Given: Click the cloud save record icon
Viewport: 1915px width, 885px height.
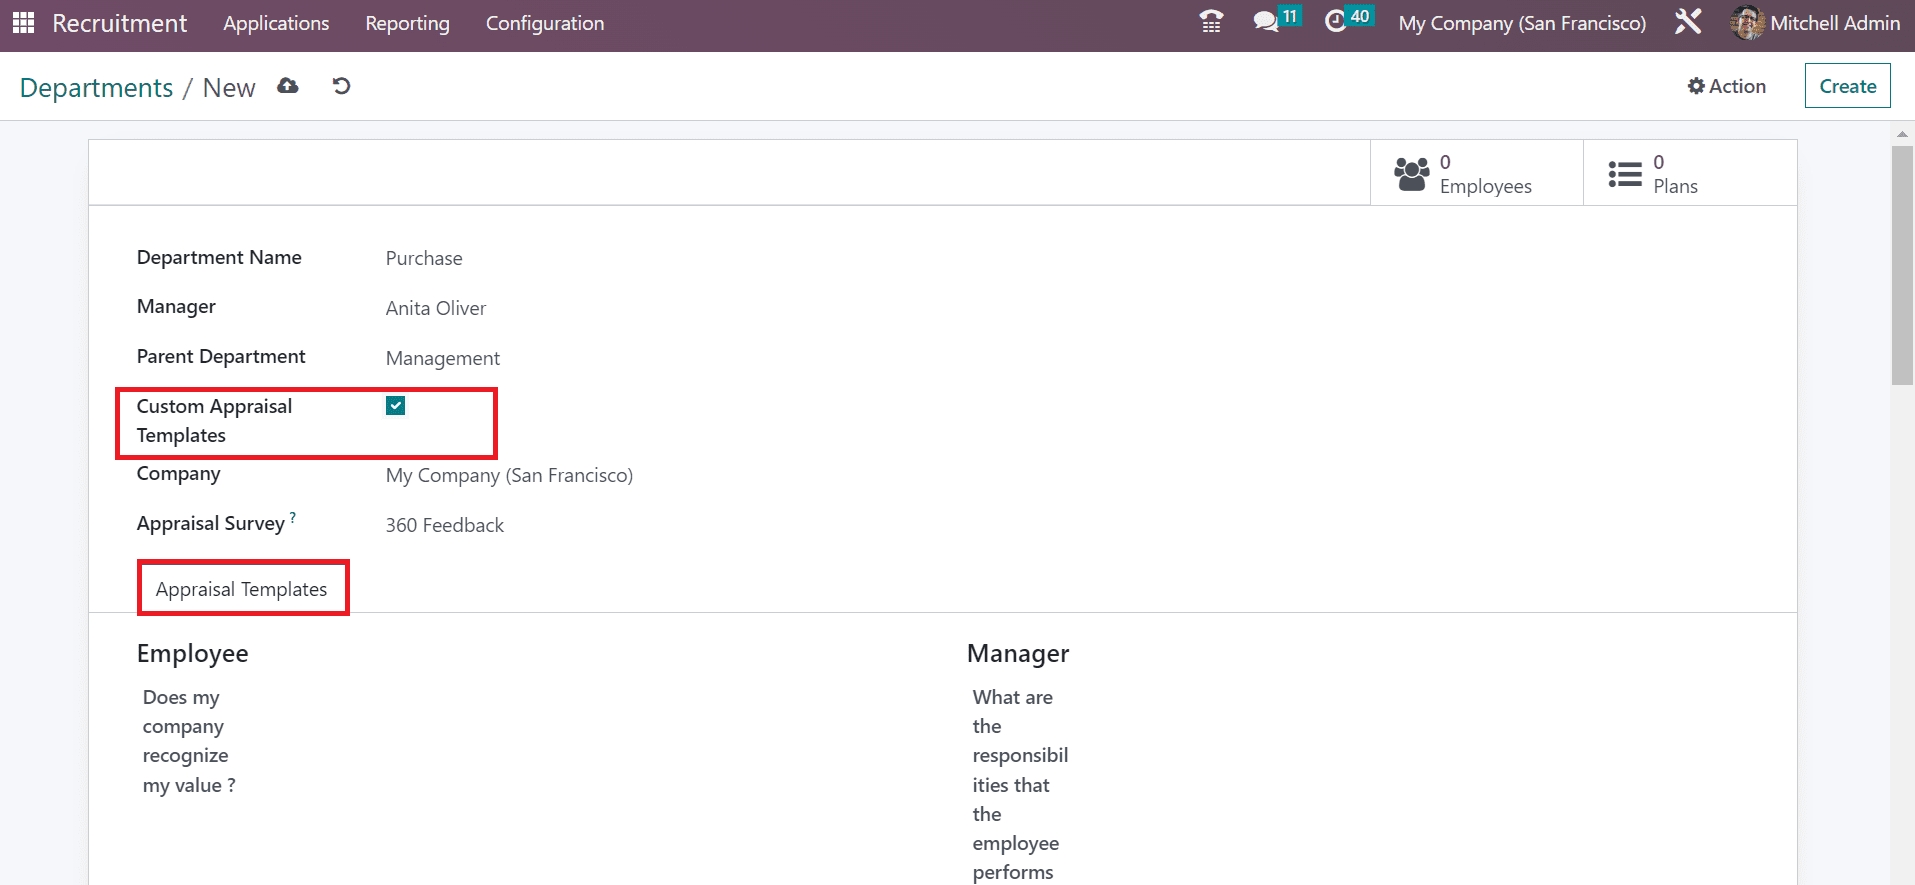Looking at the screenshot, I should 288,86.
